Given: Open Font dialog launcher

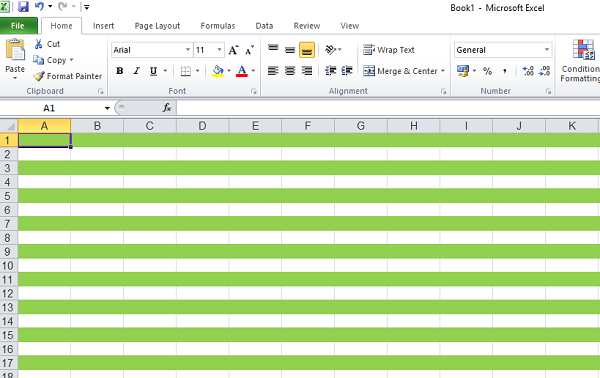Looking at the screenshot, I should click(254, 91).
